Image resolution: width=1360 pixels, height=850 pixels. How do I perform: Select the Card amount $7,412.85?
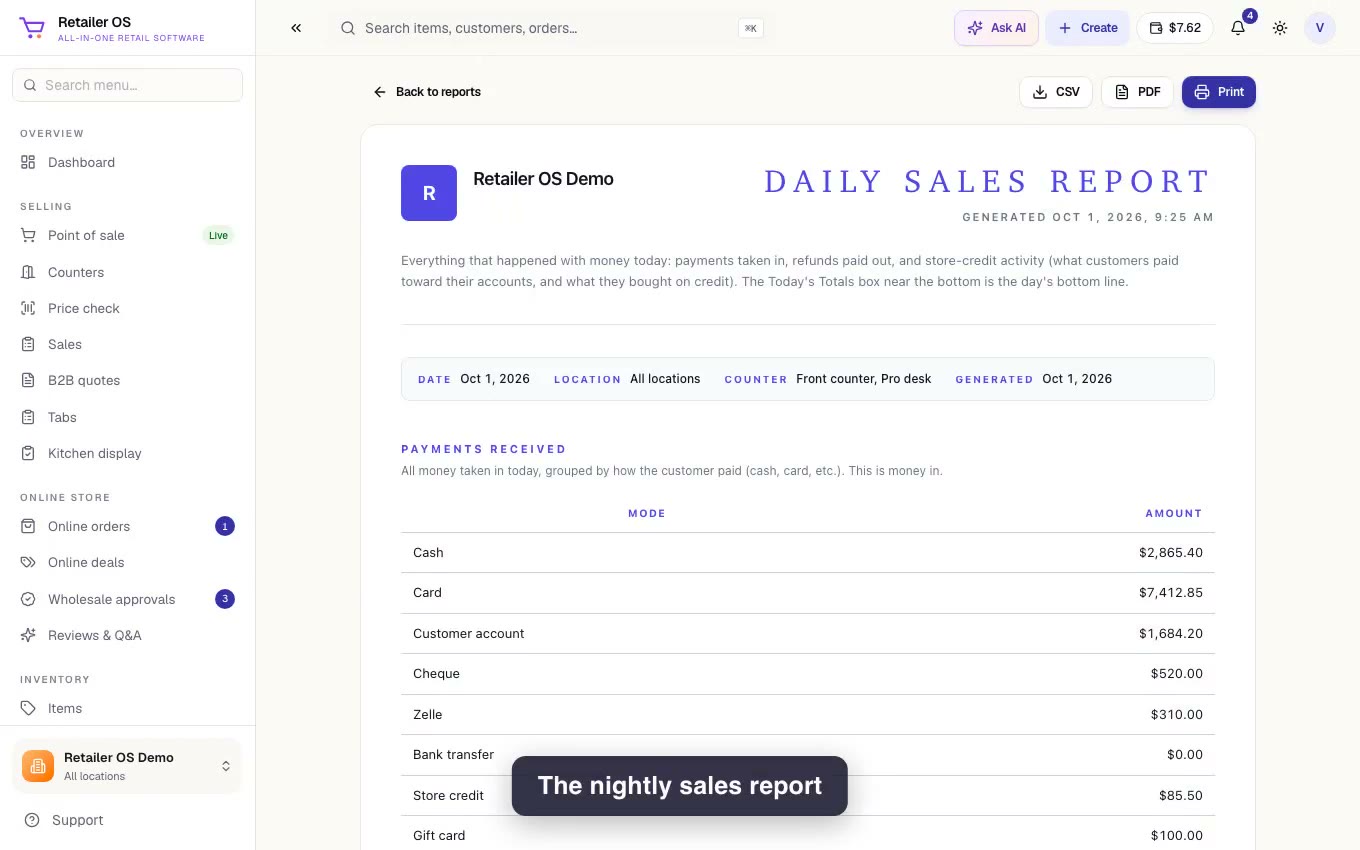click(1171, 592)
